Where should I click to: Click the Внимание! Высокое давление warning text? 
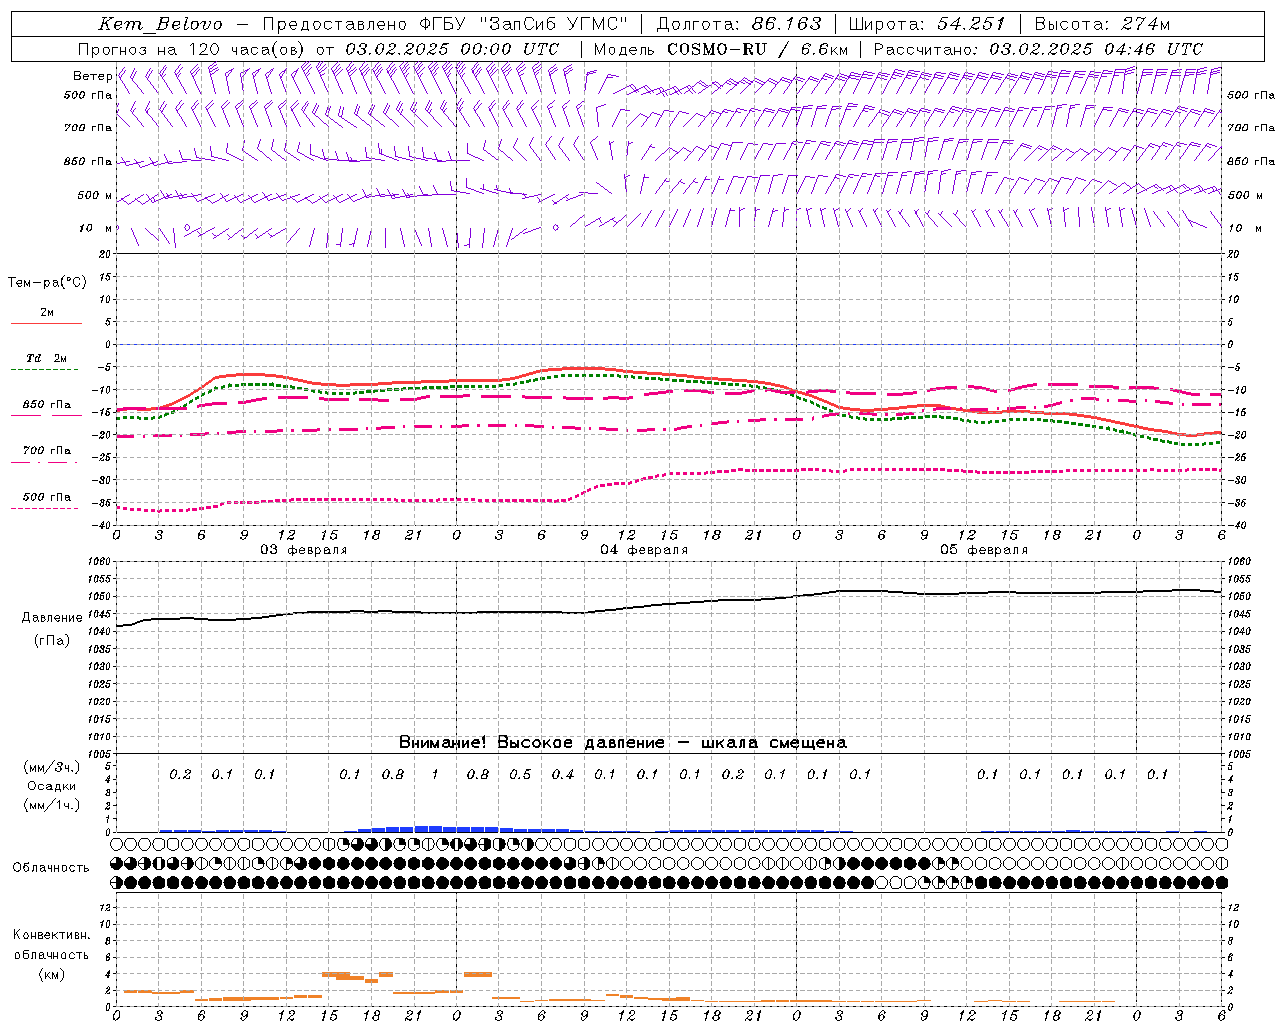click(x=623, y=742)
